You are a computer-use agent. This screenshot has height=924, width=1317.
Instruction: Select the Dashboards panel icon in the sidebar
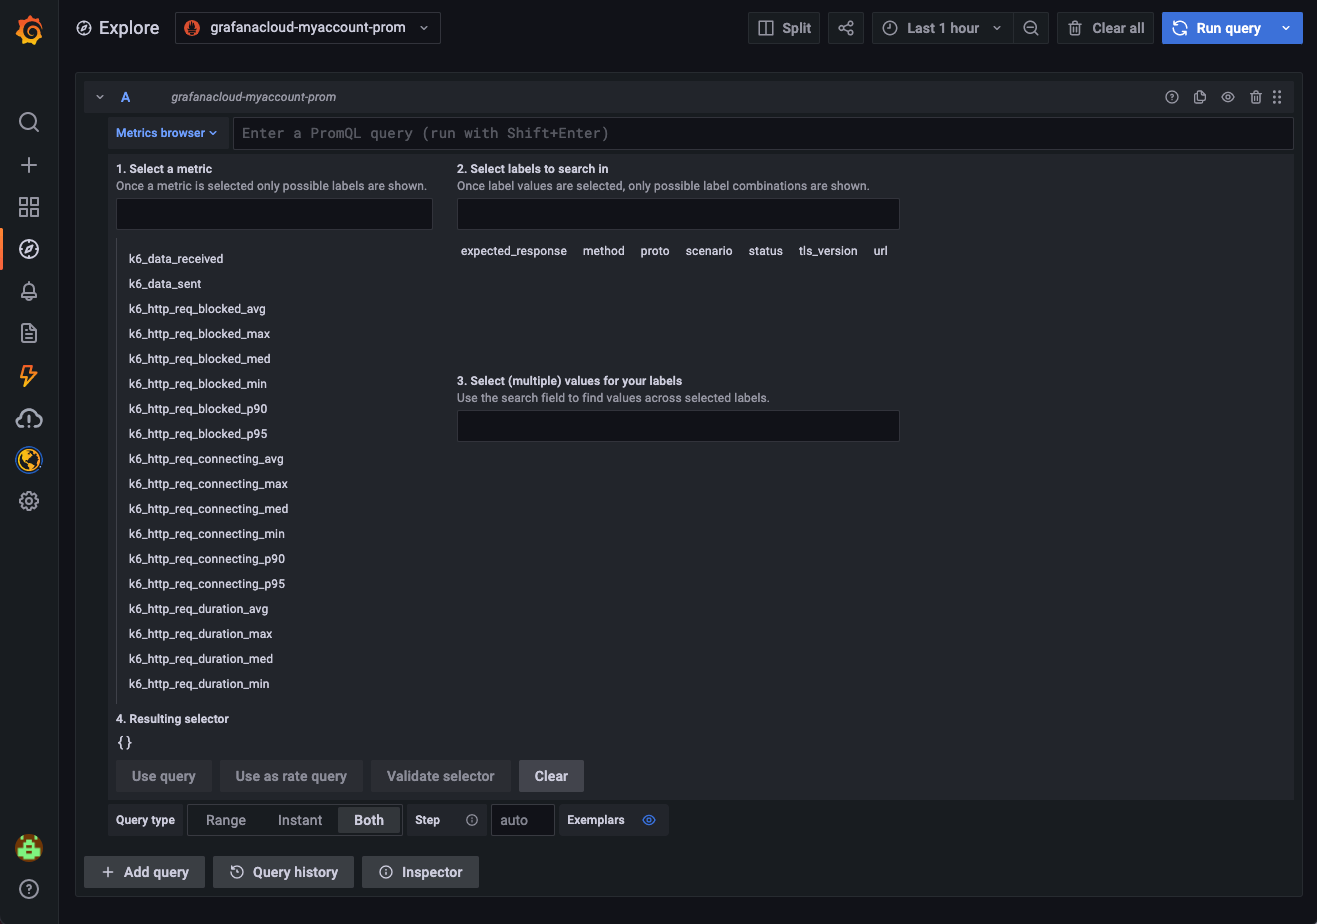28,207
